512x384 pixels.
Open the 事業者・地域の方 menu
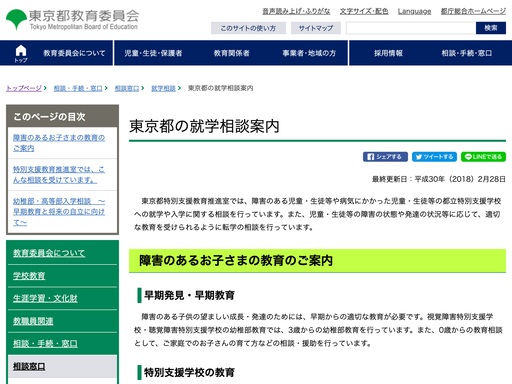[x=309, y=53]
